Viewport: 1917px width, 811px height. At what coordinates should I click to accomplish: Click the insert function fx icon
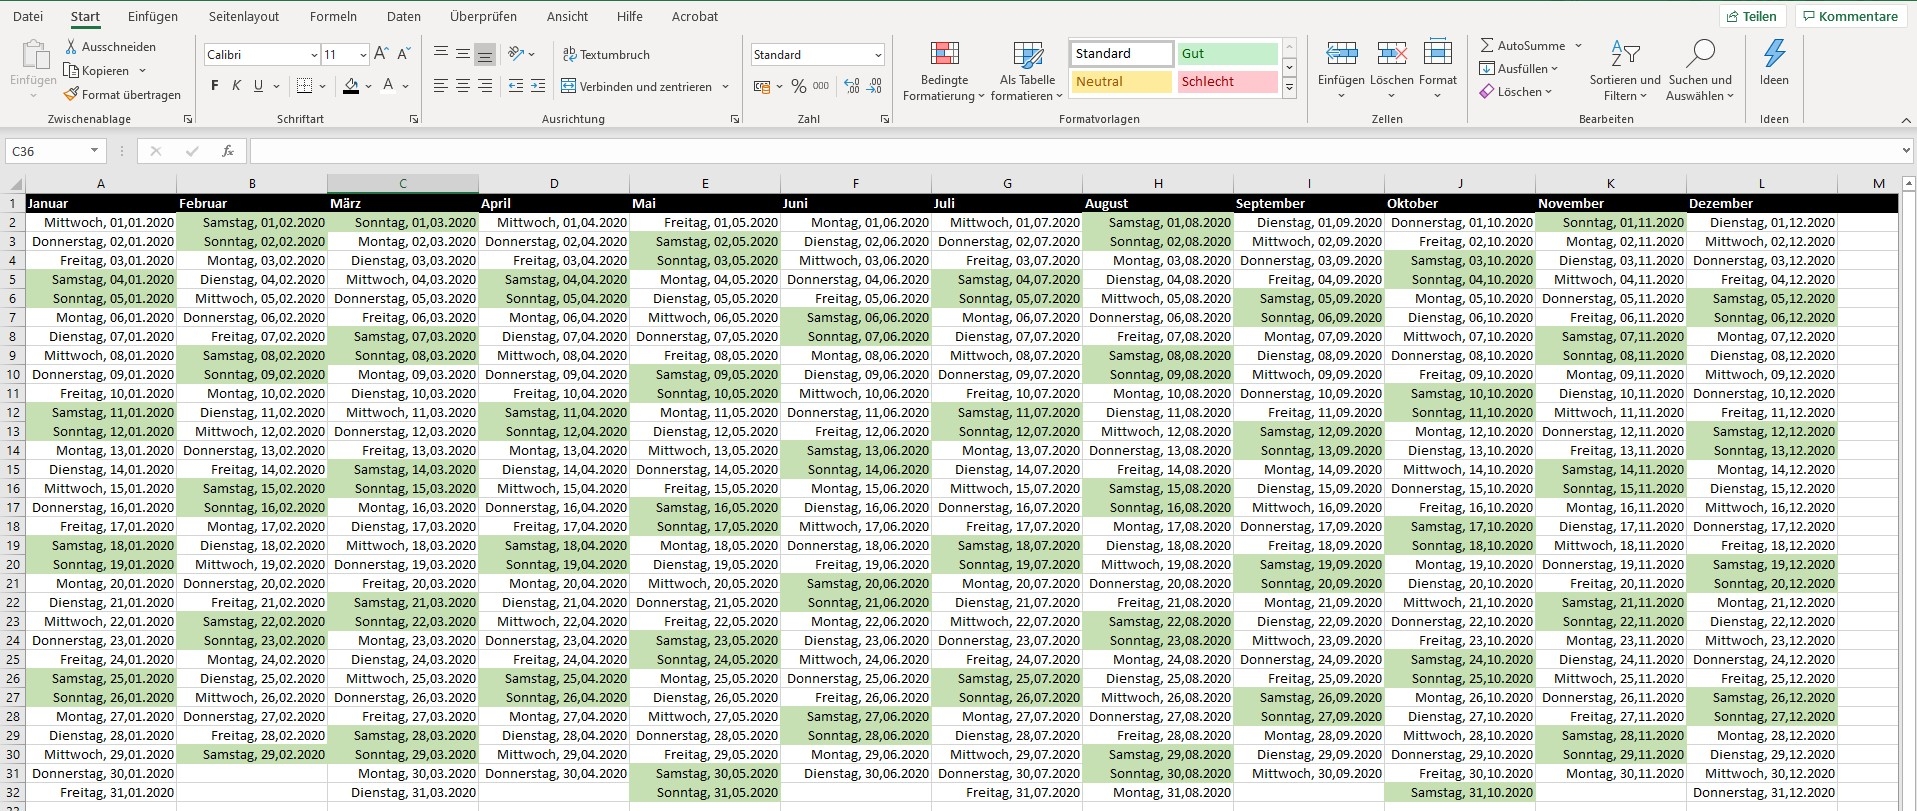[x=228, y=151]
